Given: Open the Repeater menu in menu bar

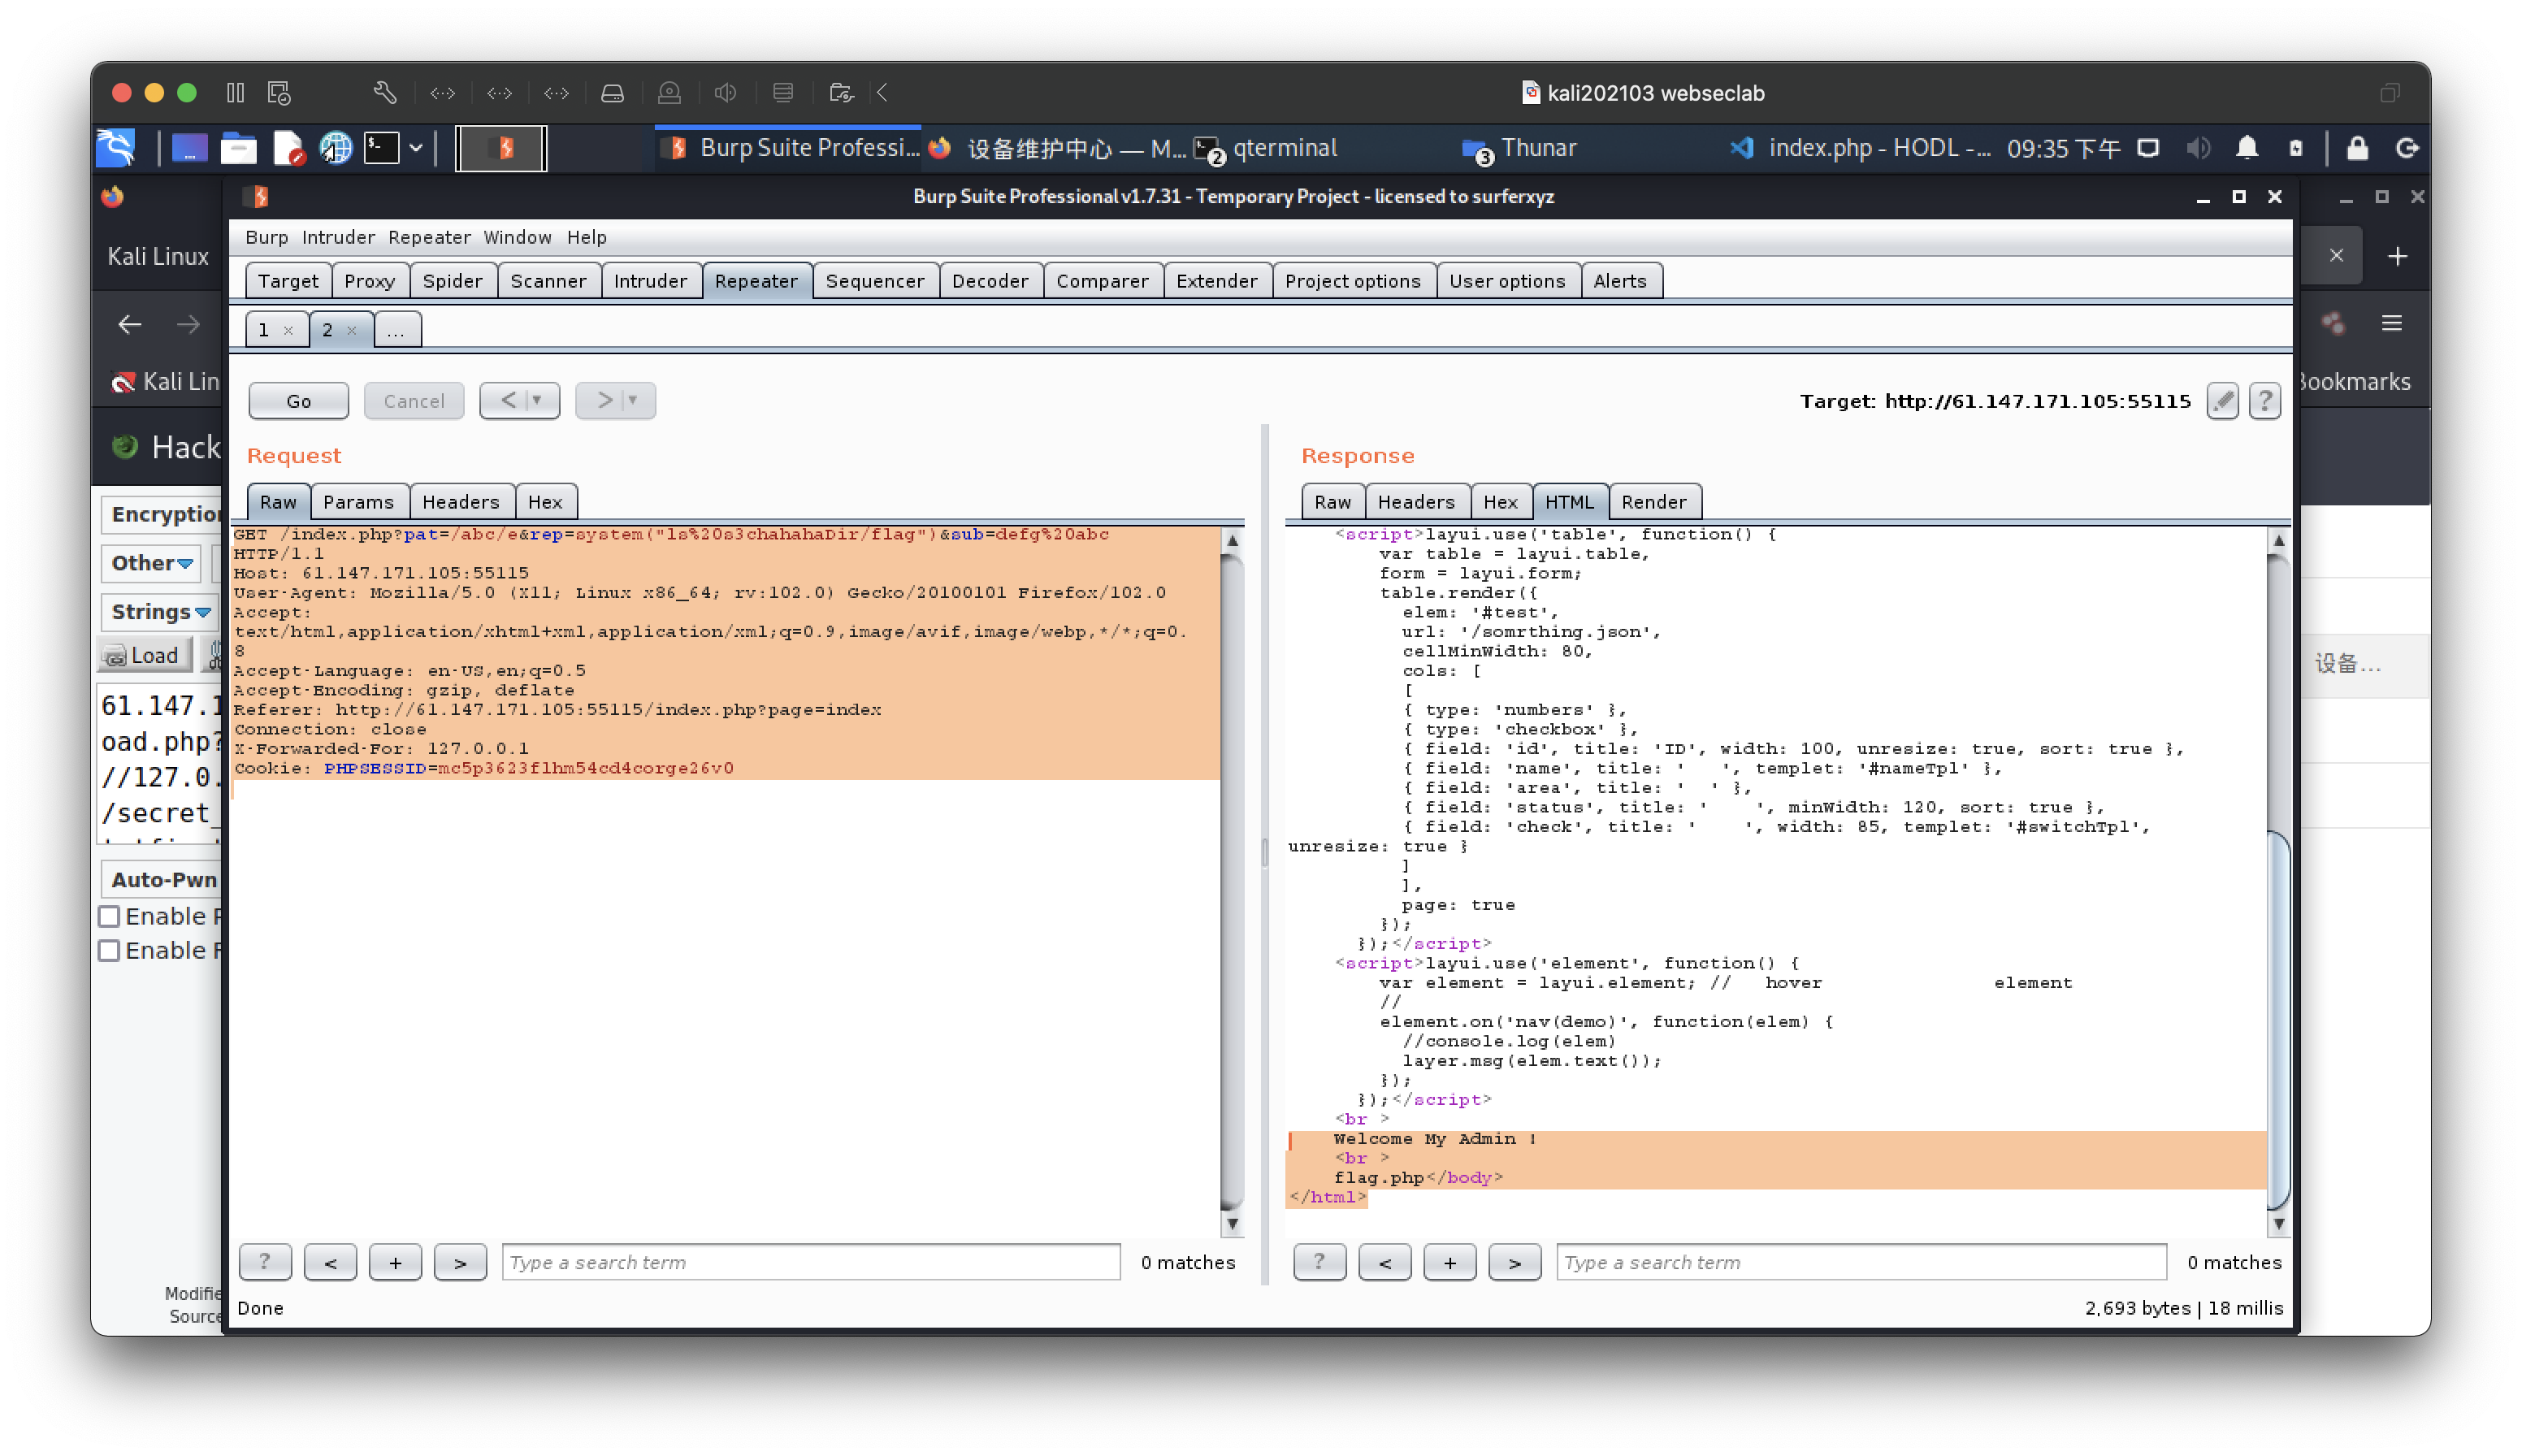Looking at the screenshot, I should (429, 237).
